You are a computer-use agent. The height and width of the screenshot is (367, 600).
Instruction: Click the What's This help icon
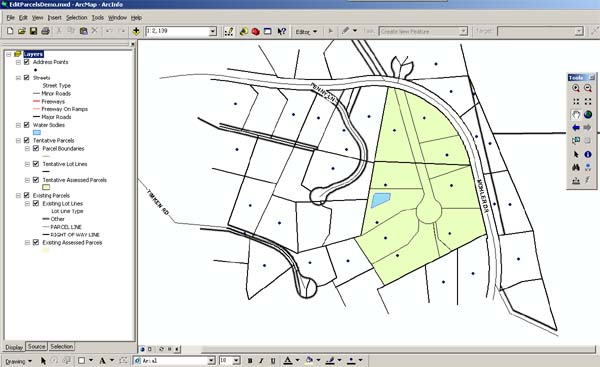282,31
